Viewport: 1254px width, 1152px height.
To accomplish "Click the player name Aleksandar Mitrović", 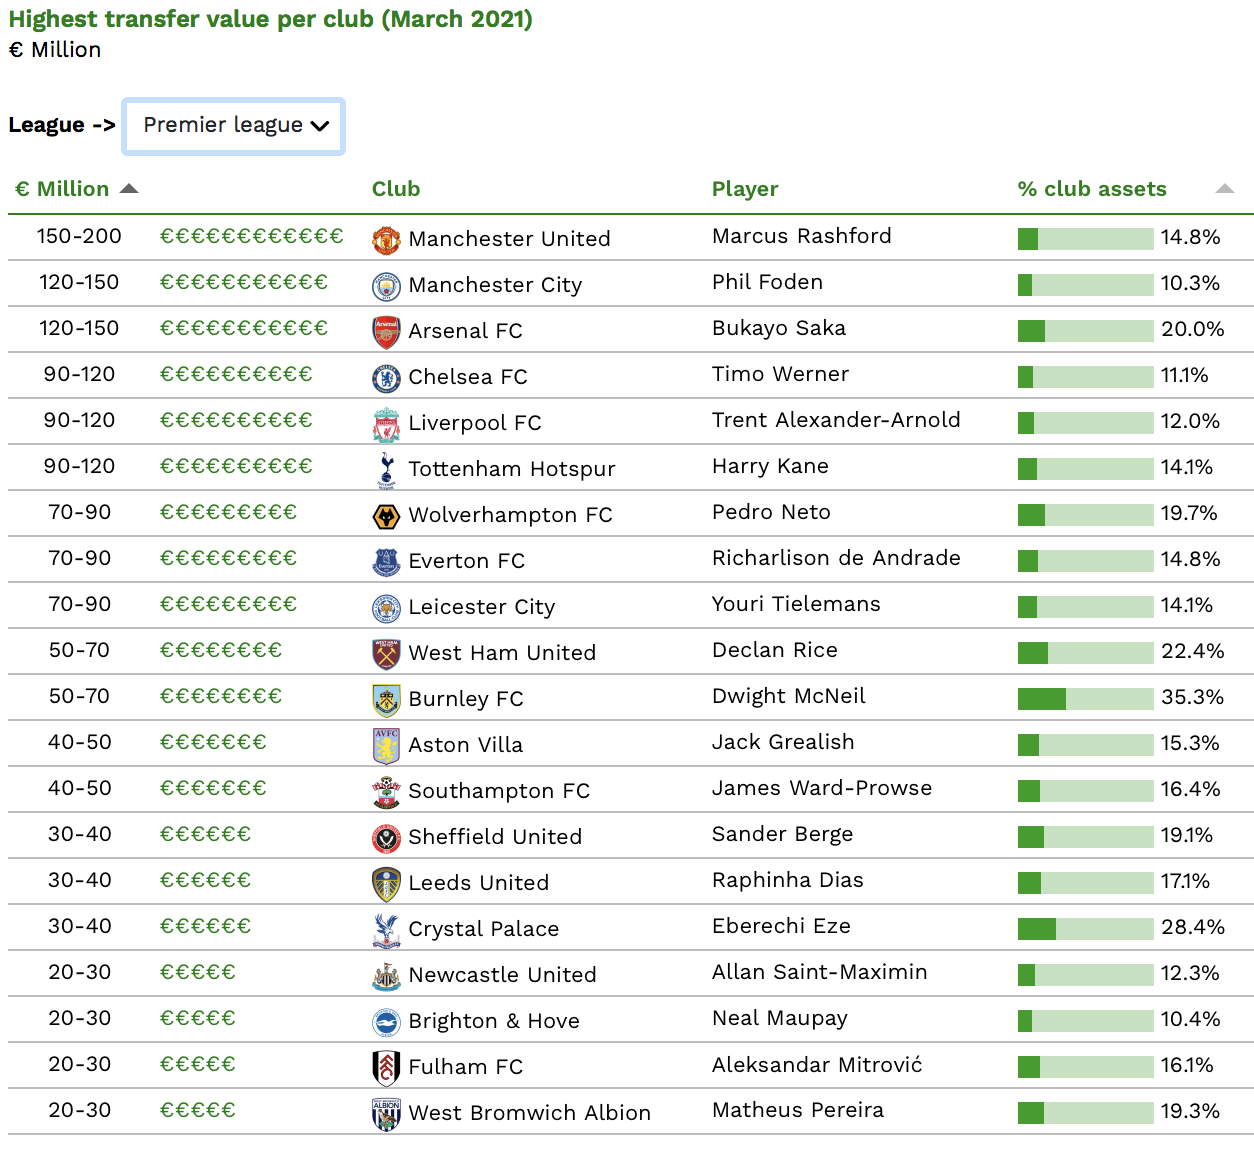I will point(817,1064).
